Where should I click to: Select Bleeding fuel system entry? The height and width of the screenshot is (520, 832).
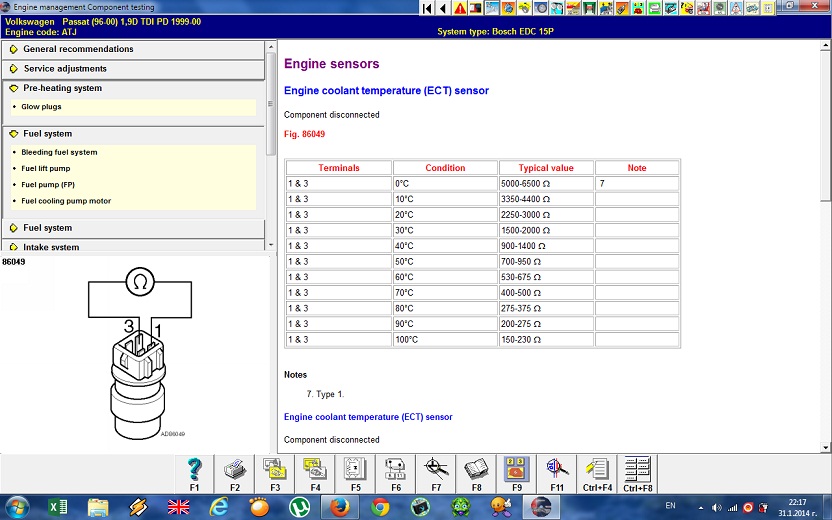tap(59, 152)
